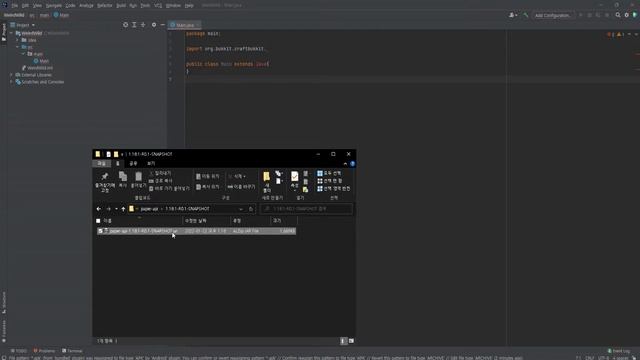Click the Paste icon in Explorer ribbon
The image size is (640, 360).
pyautogui.click(x=138, y=180)
